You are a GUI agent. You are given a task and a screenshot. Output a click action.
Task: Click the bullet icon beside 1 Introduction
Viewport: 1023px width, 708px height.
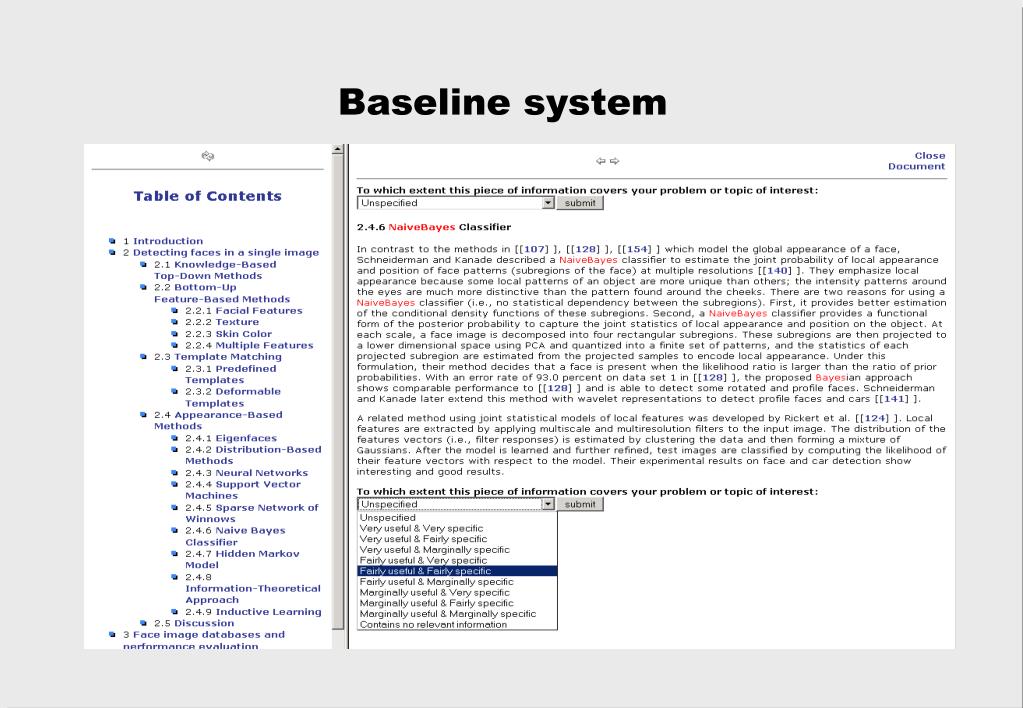112,241
